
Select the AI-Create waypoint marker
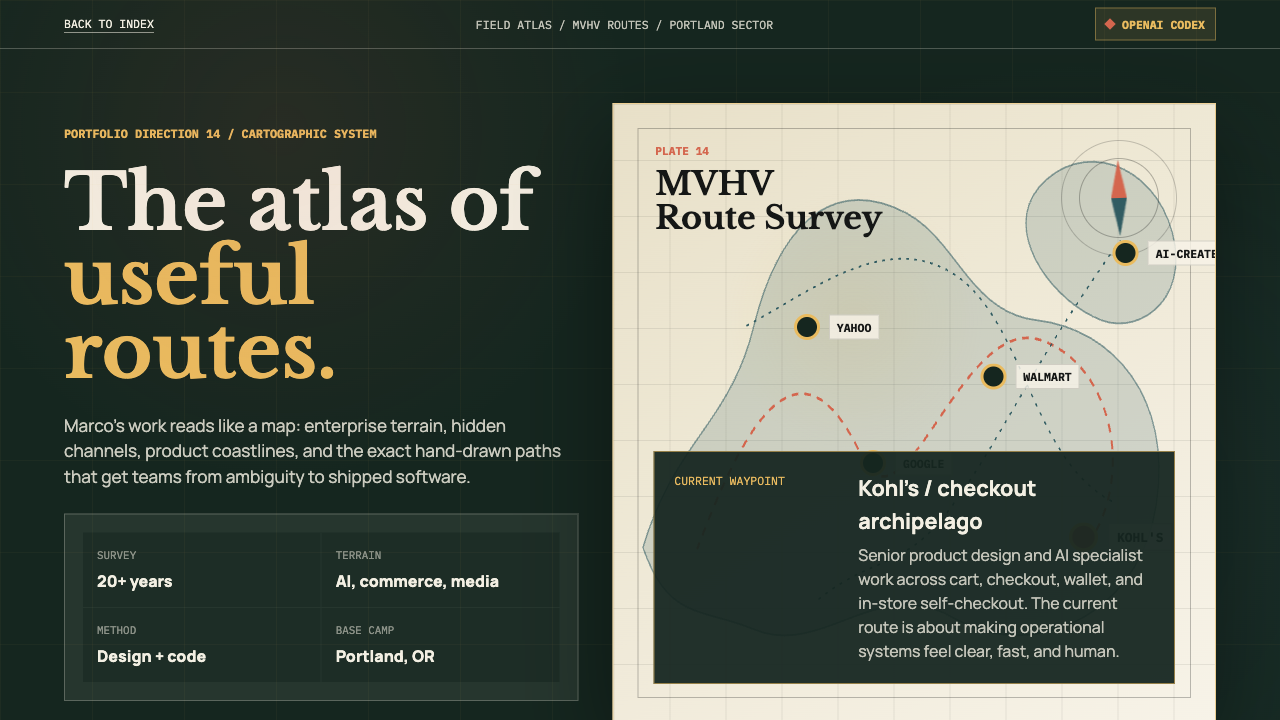tap(1125, 253)
